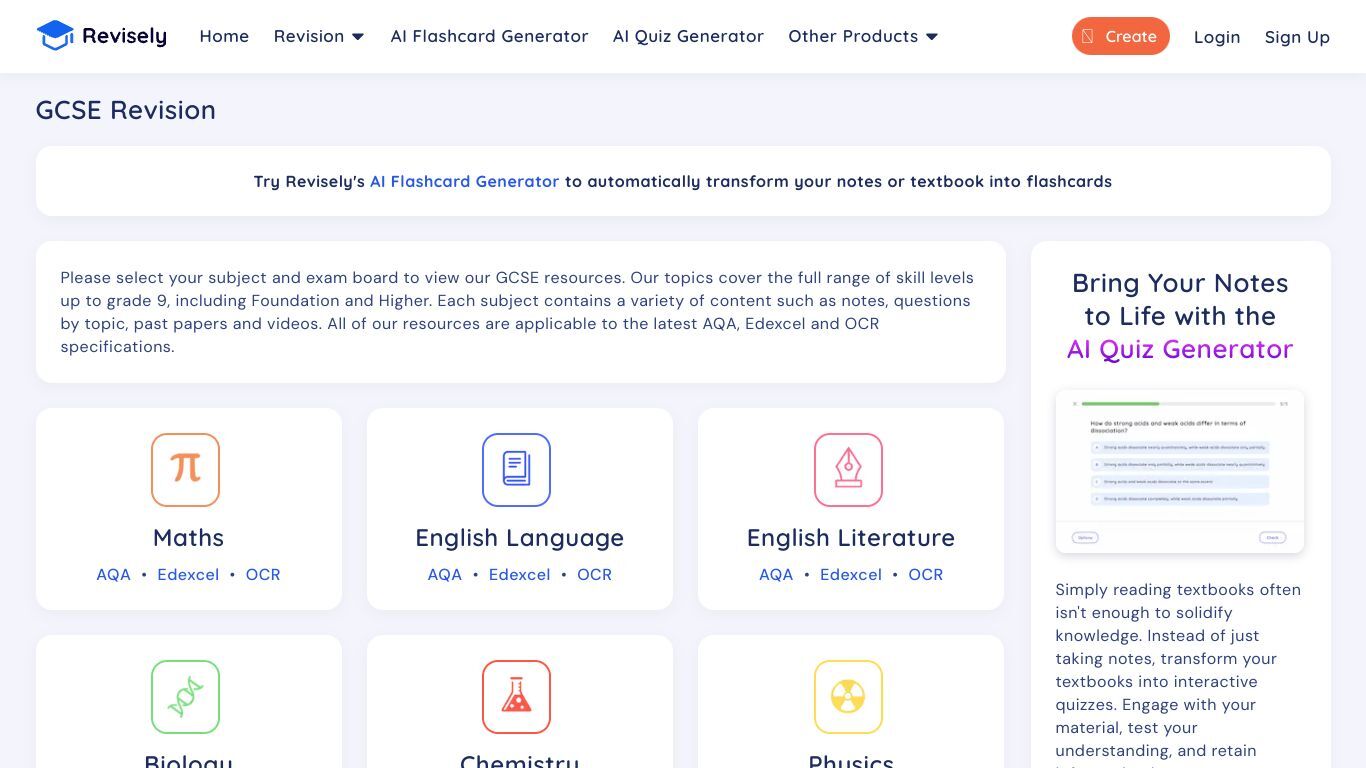Screen dimensions: 1366x768
Task: Select the English Literature pen nib icon
Action: pos(848,470)
